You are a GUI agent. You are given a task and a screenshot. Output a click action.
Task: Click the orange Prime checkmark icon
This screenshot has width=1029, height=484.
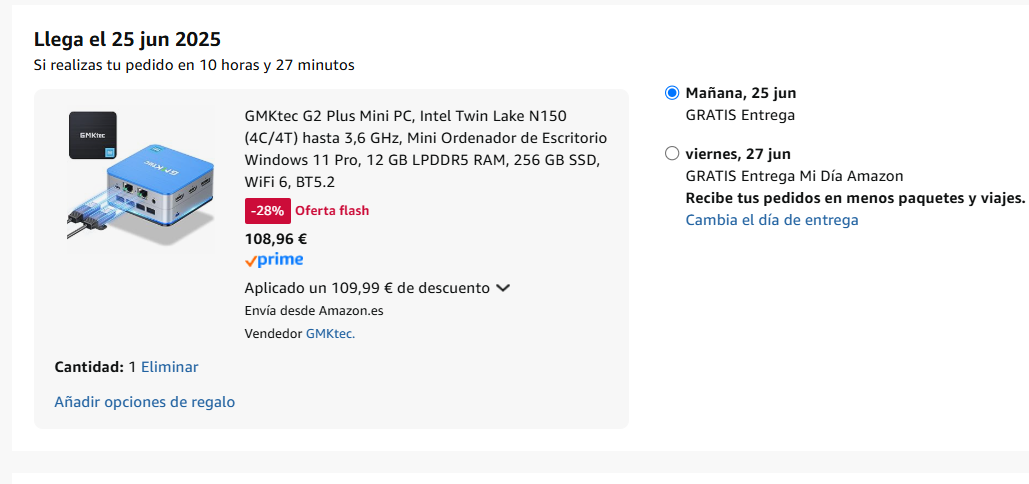(250, 261)
